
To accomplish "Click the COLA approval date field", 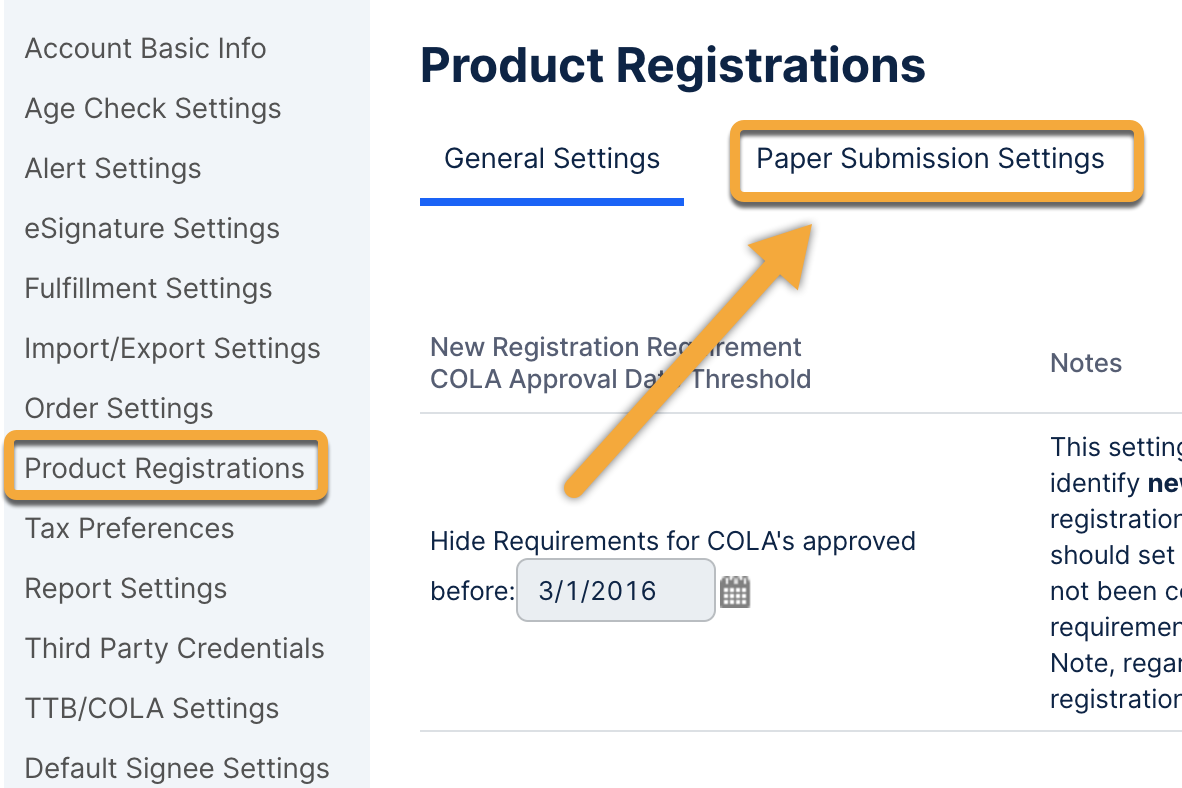I will coord(614,590).
